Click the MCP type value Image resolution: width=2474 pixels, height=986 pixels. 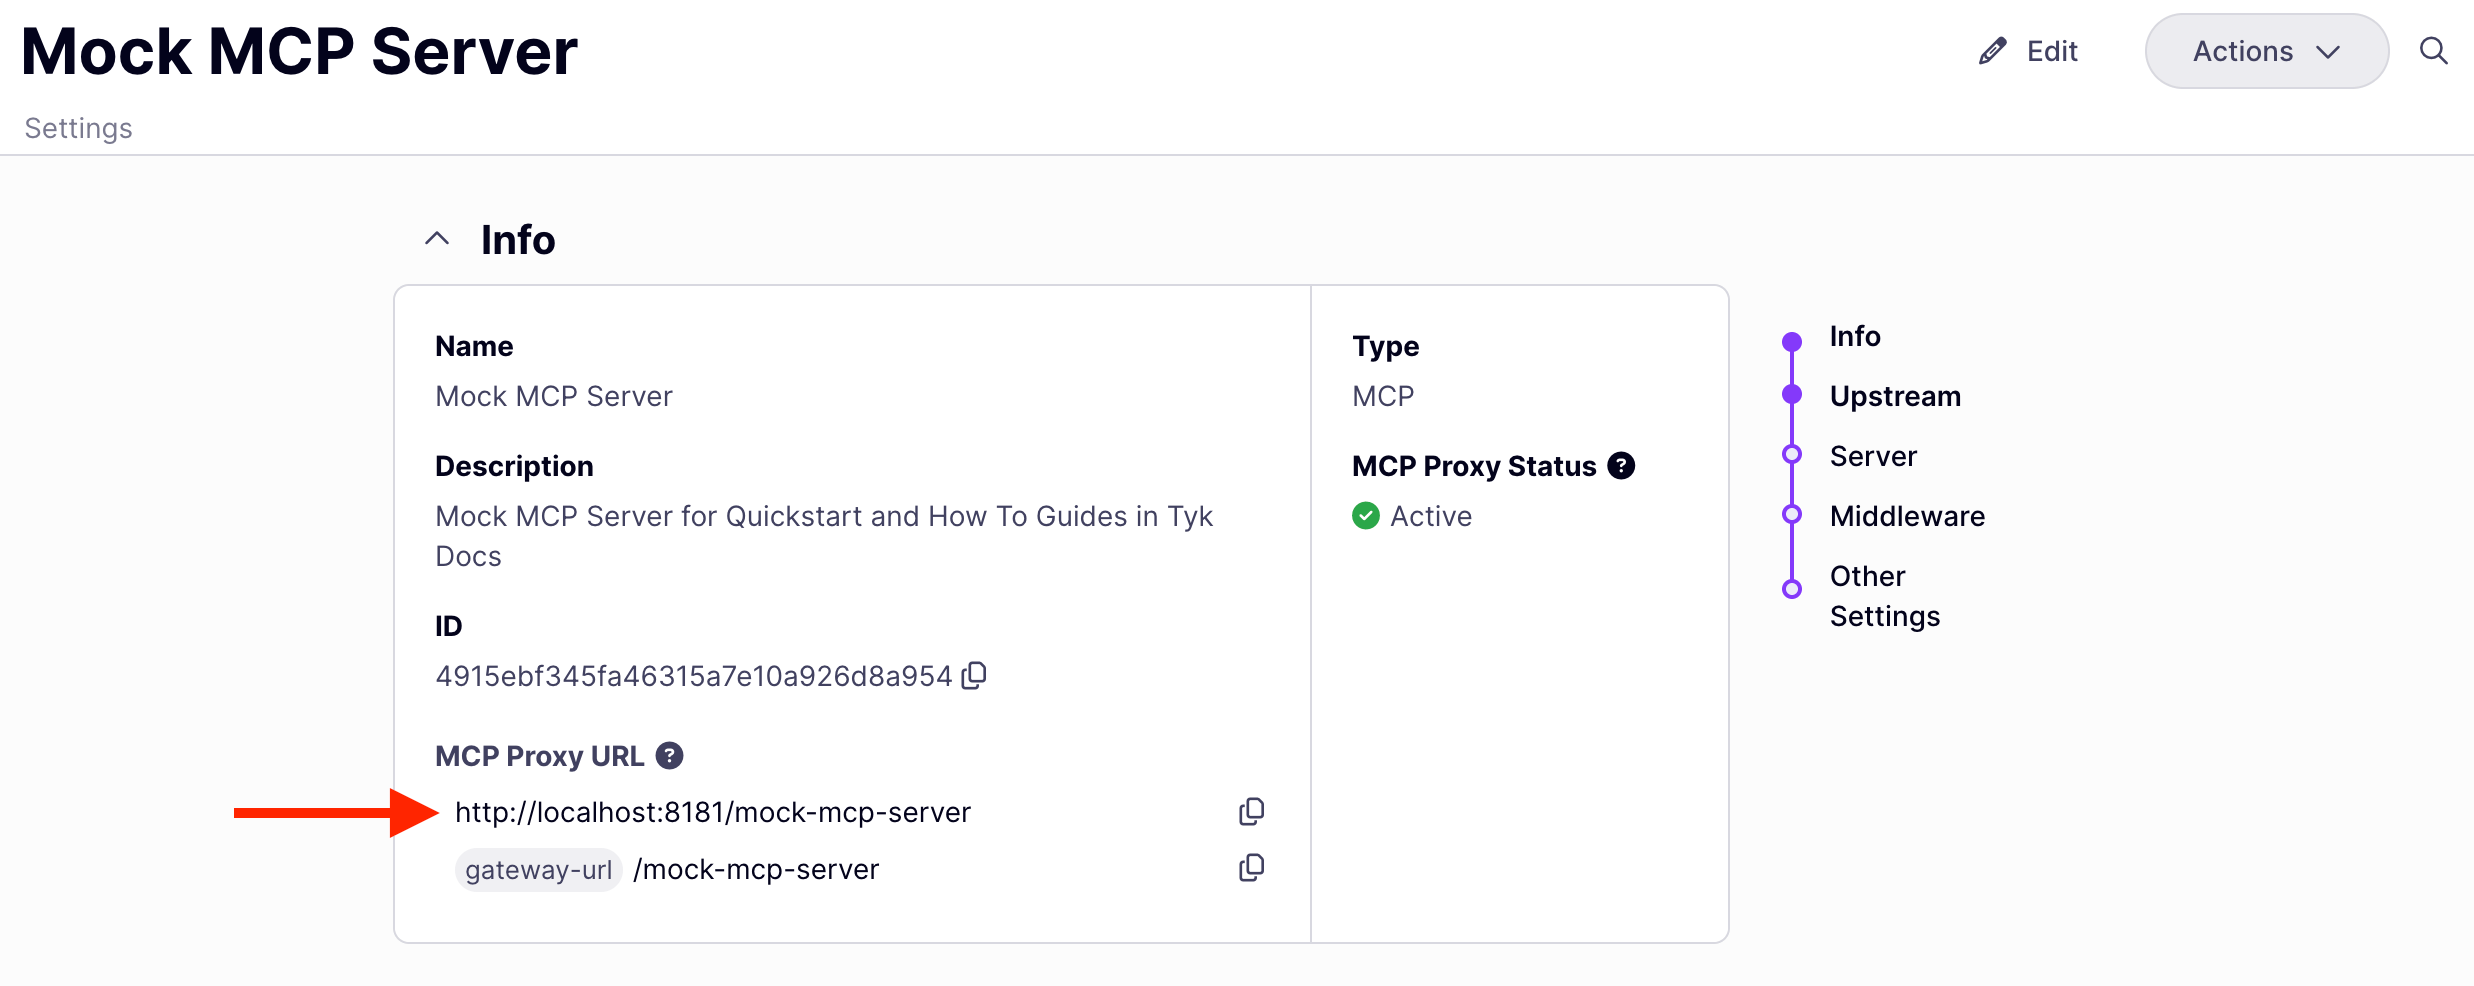[1383, 396]
